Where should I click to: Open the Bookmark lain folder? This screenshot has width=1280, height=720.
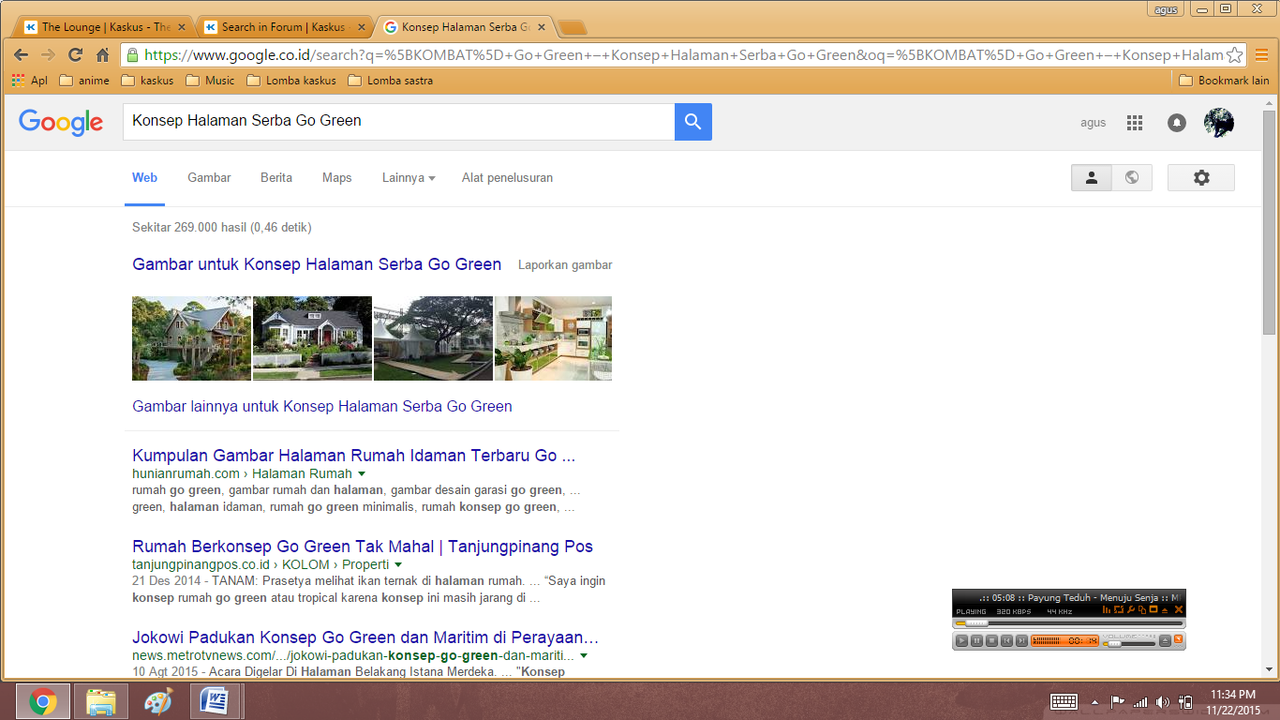coord(1224,80)
